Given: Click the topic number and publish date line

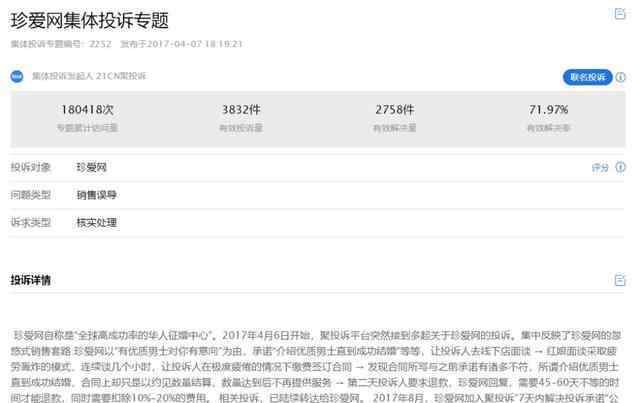Looking at the screenshot, I should 126,44.
